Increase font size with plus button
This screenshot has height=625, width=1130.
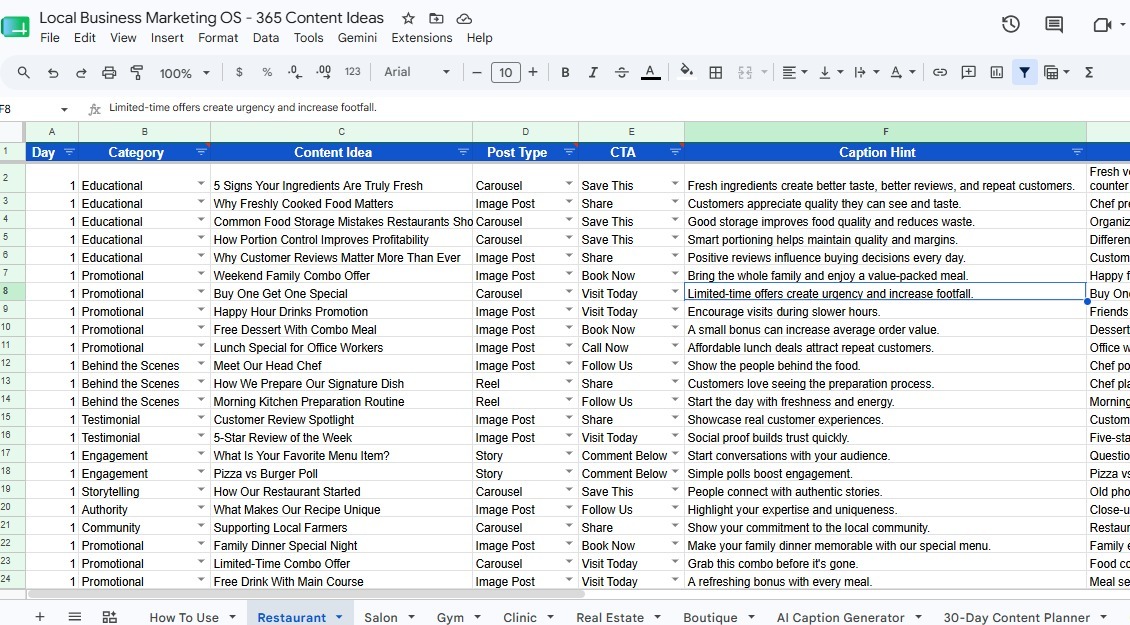(x=533, y=72)
